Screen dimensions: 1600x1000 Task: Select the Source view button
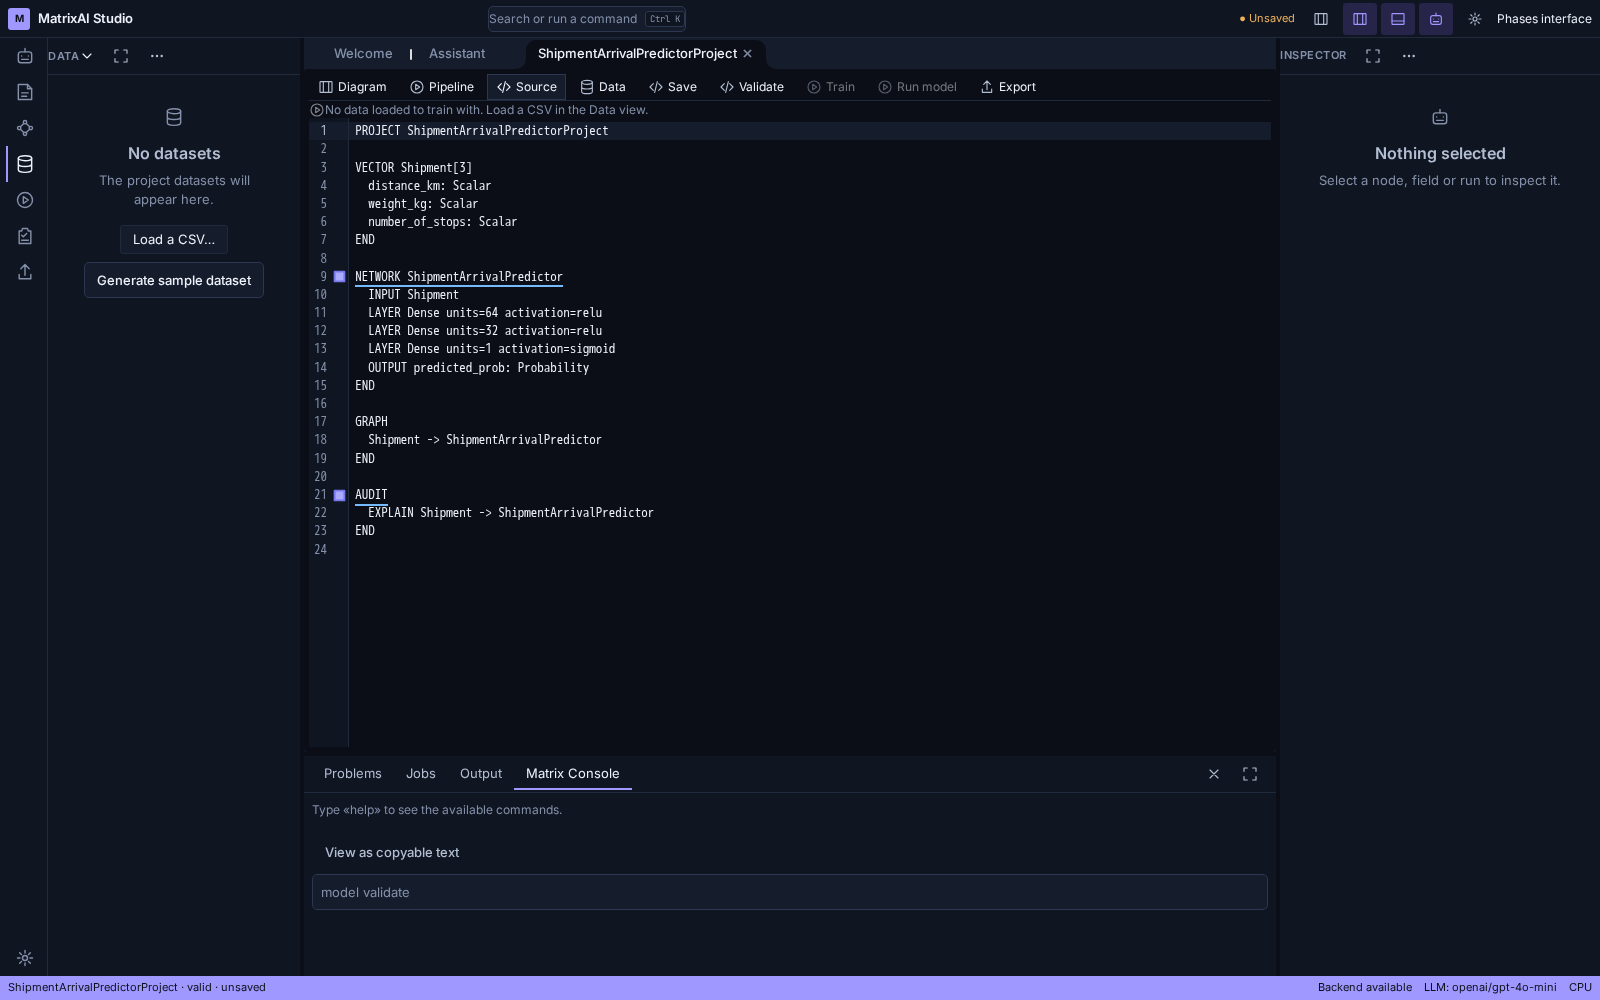click(527, 87)
